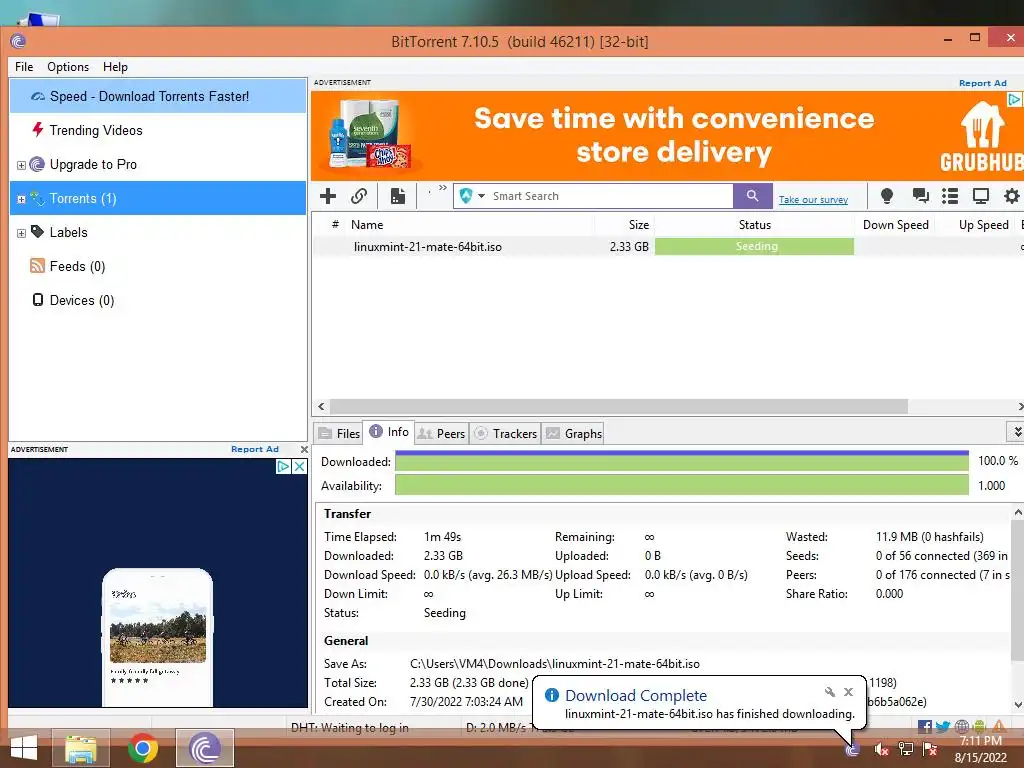Sort by # column header

[x=335, y=225]
